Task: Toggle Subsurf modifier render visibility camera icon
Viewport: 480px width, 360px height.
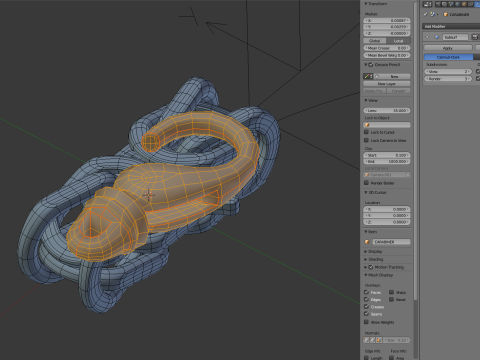Action: [x=475, y=37]
